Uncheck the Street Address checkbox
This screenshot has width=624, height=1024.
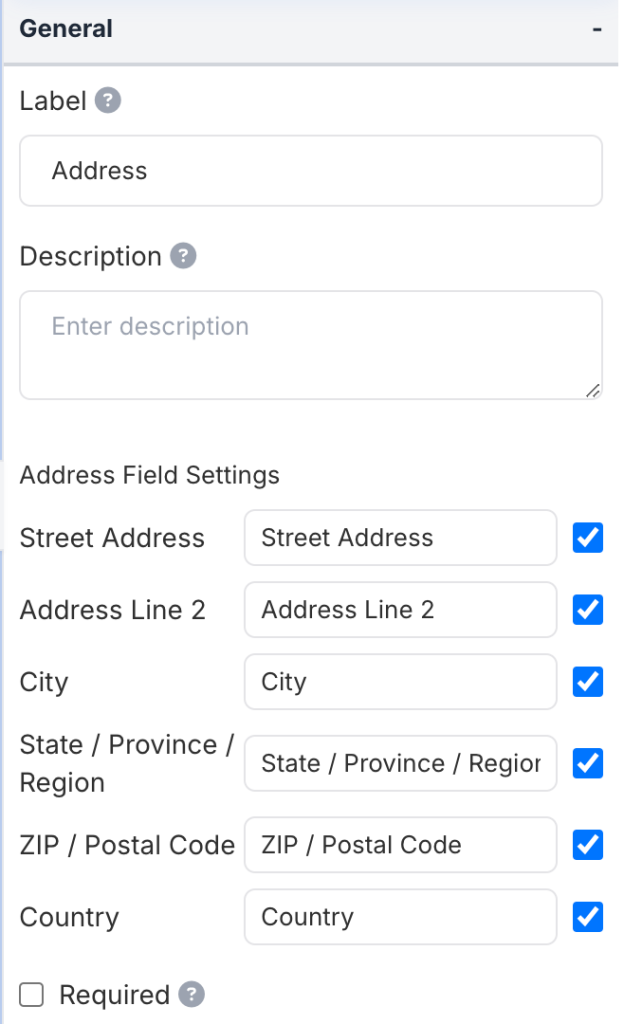pyautogui.click(x=588, y=538)
